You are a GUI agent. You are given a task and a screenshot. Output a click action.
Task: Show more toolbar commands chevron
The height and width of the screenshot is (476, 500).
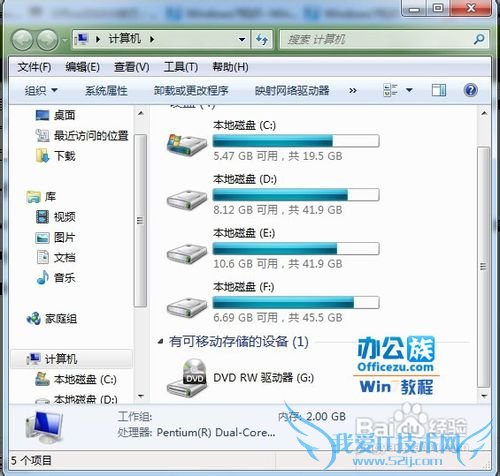point(353,90)
